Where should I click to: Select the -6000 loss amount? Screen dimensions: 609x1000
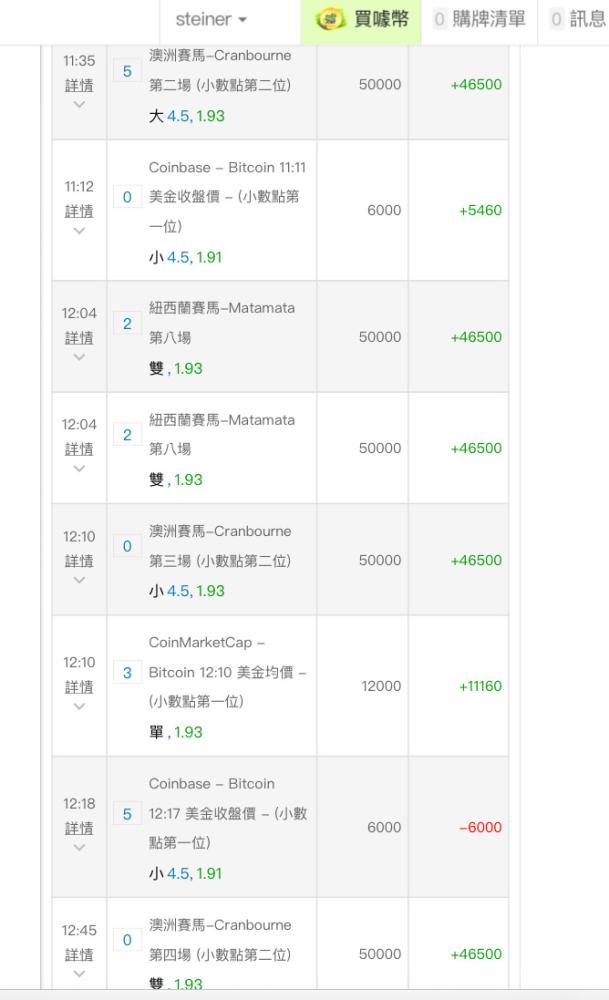[480, 827]
